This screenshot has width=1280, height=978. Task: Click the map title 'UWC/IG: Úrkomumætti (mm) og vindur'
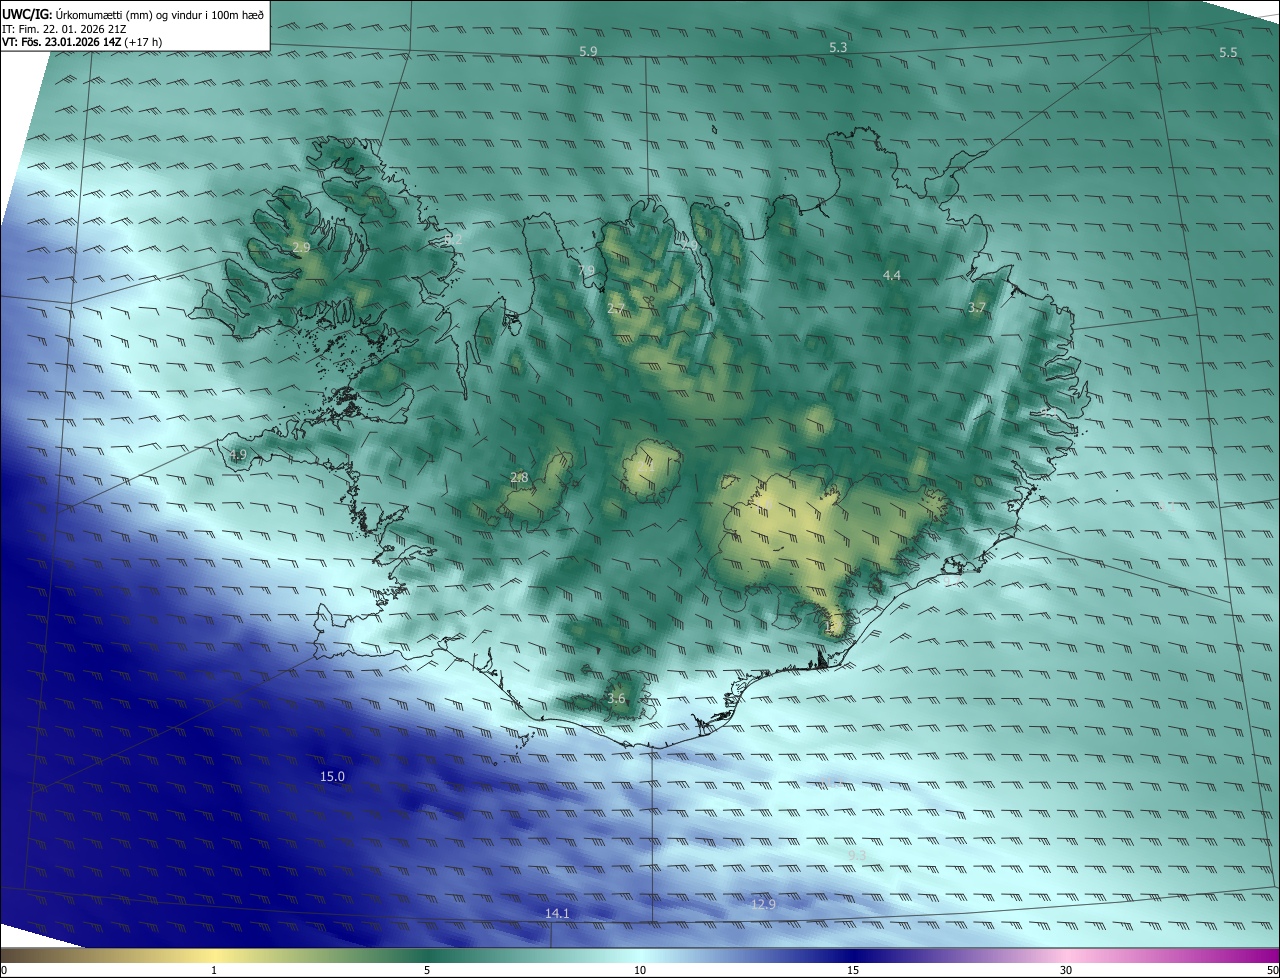[133, 14]
